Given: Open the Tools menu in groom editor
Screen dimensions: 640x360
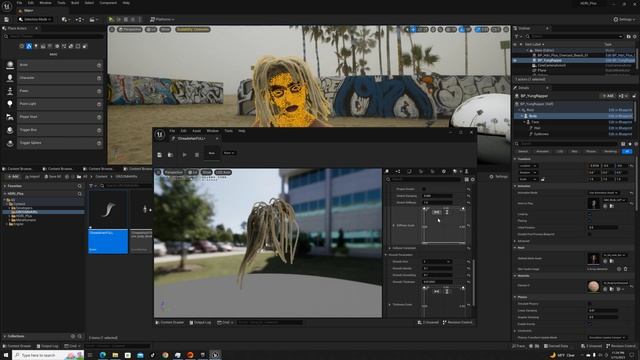Looking at the screenshot, I should coord(228,131).
